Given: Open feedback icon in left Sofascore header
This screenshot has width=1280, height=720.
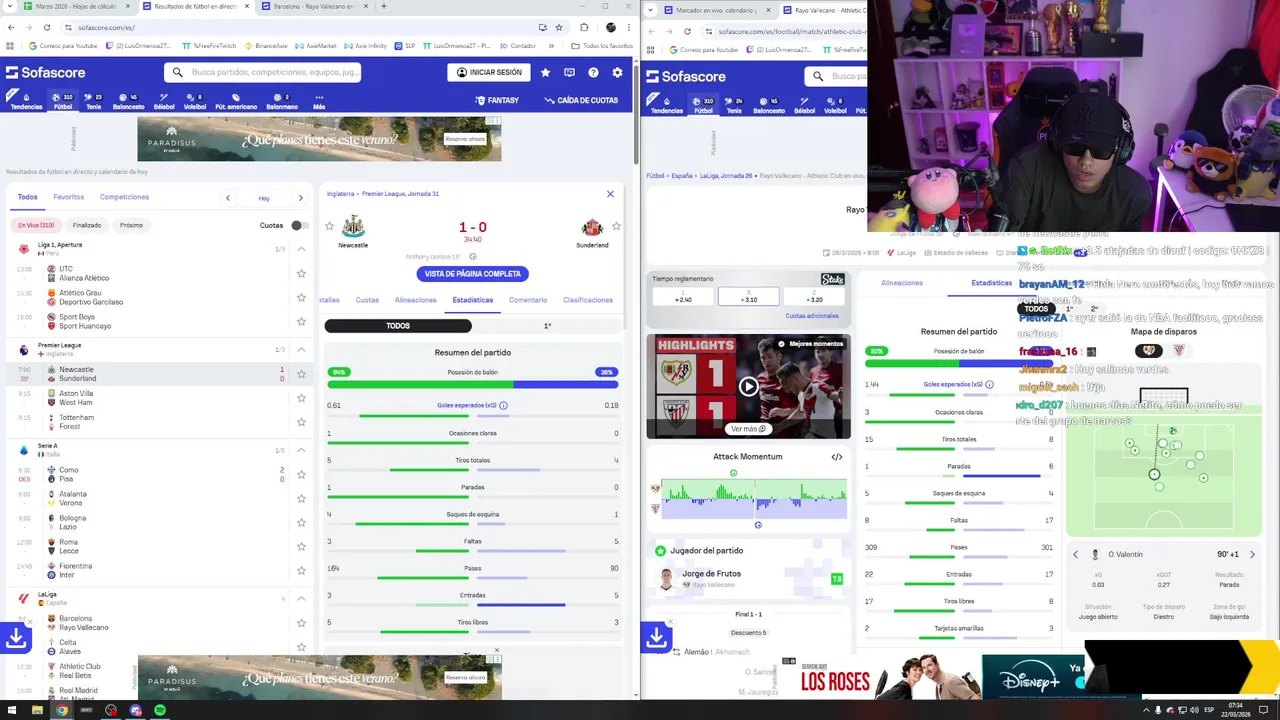Looking at the screenshot, I should (569, 72).
